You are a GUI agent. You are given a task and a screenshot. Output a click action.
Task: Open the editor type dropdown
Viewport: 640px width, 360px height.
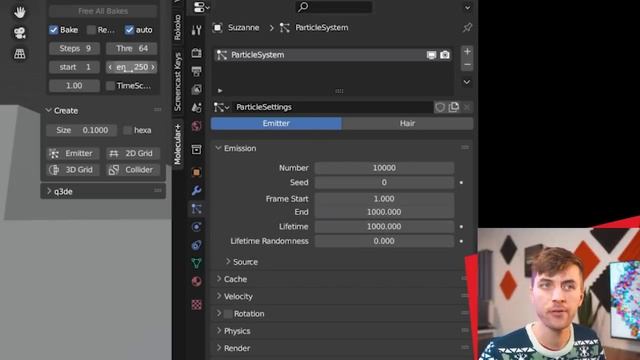point(201,7)
